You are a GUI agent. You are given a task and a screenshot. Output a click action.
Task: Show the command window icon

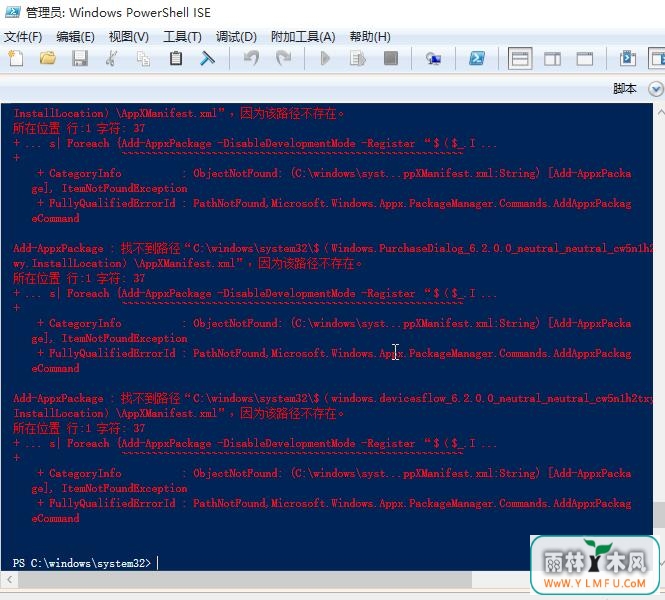click(x=627, y=58)
